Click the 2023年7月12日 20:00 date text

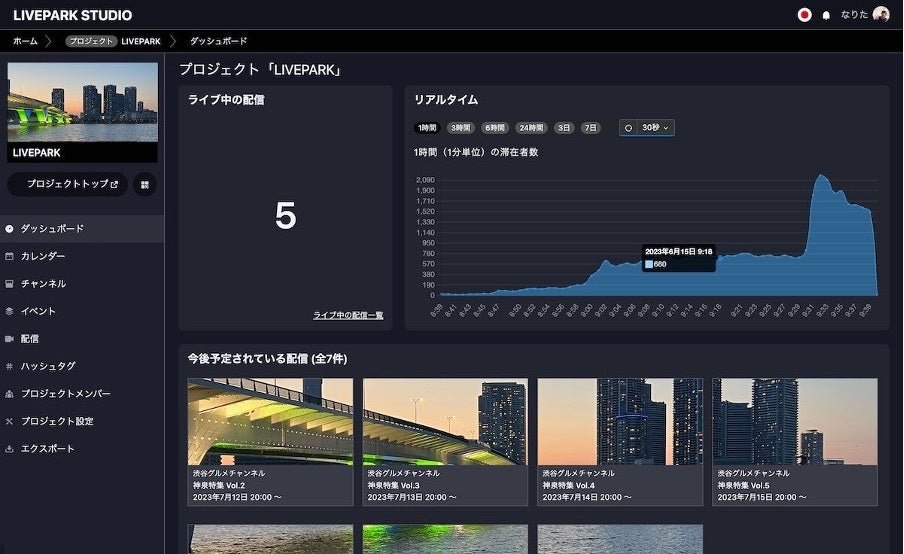(x=237, y=497)
